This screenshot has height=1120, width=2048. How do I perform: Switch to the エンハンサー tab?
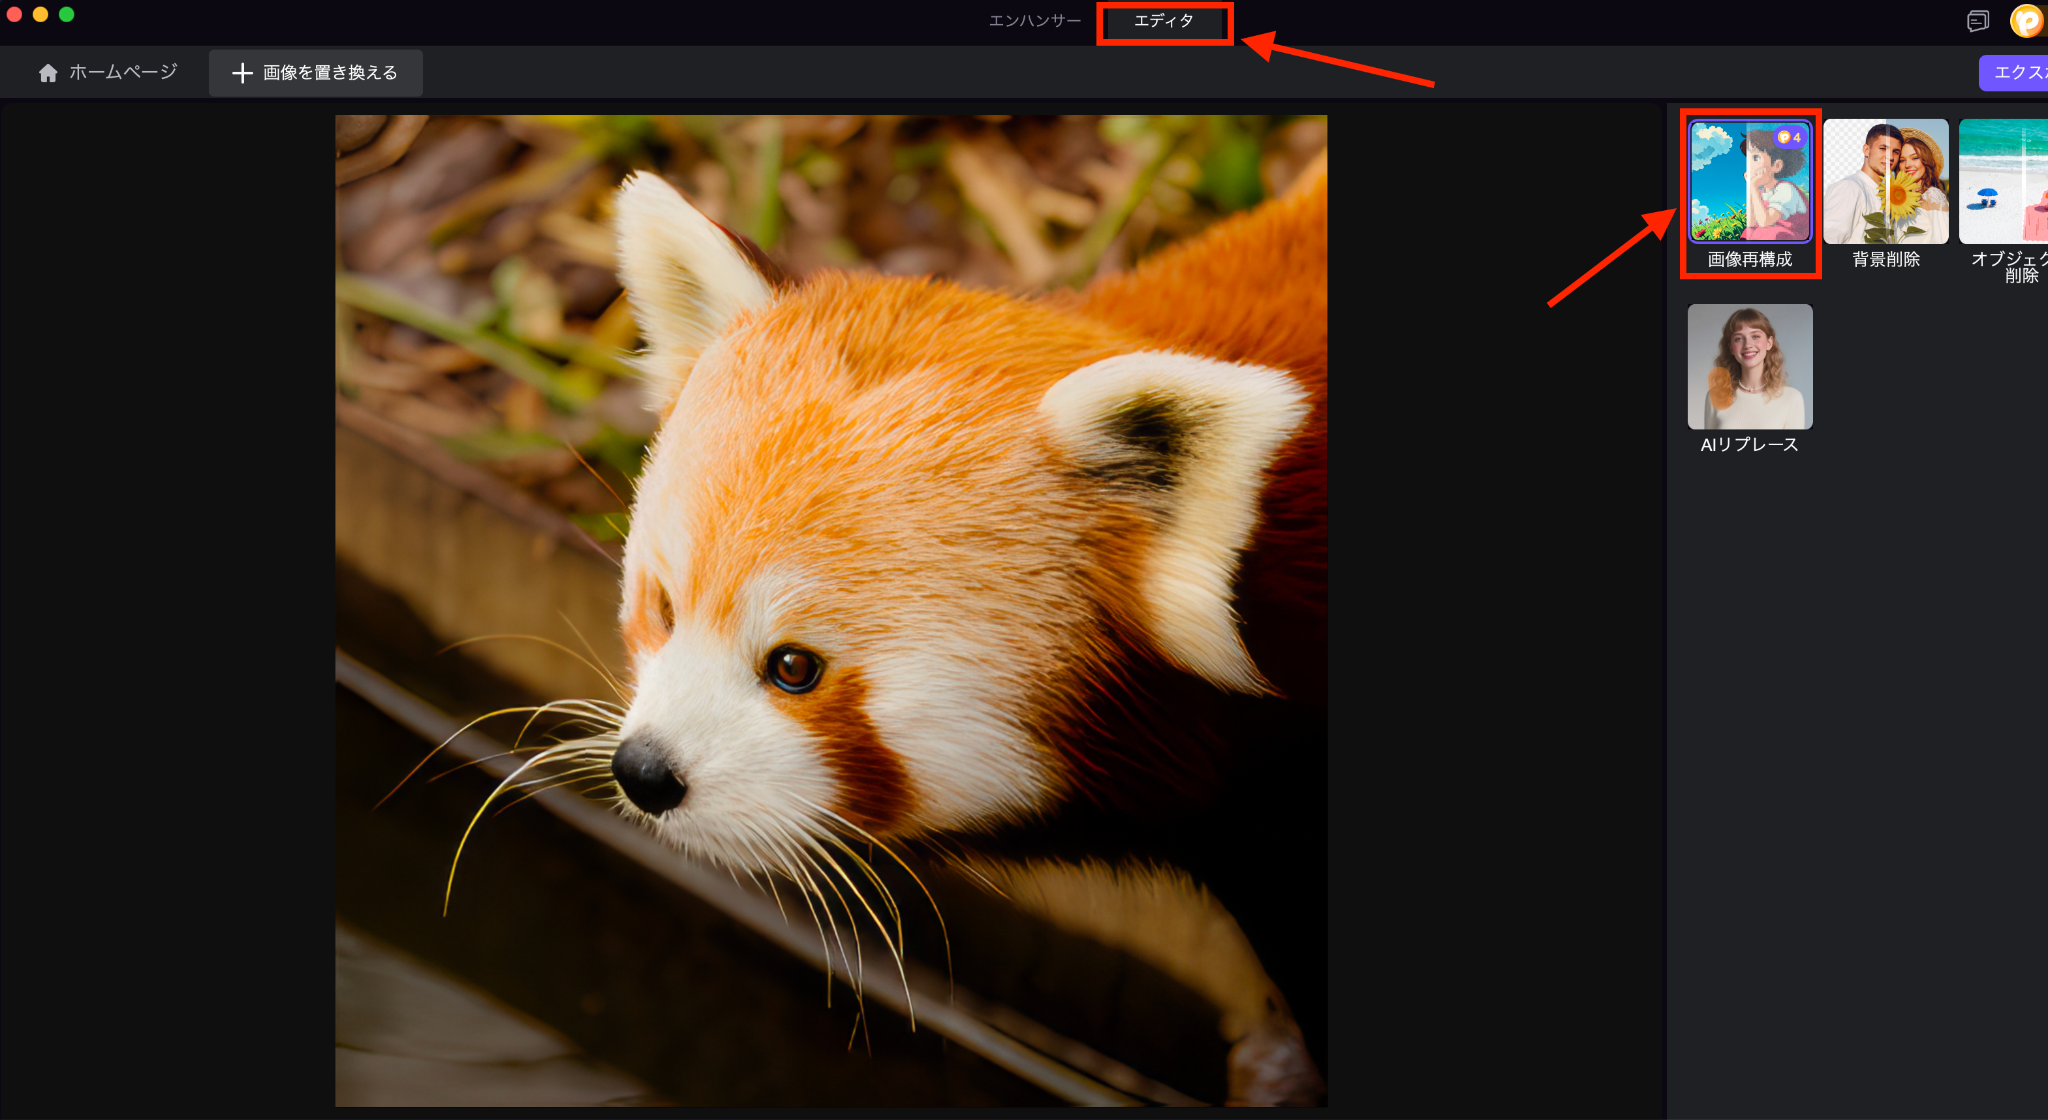[1034, 21]
